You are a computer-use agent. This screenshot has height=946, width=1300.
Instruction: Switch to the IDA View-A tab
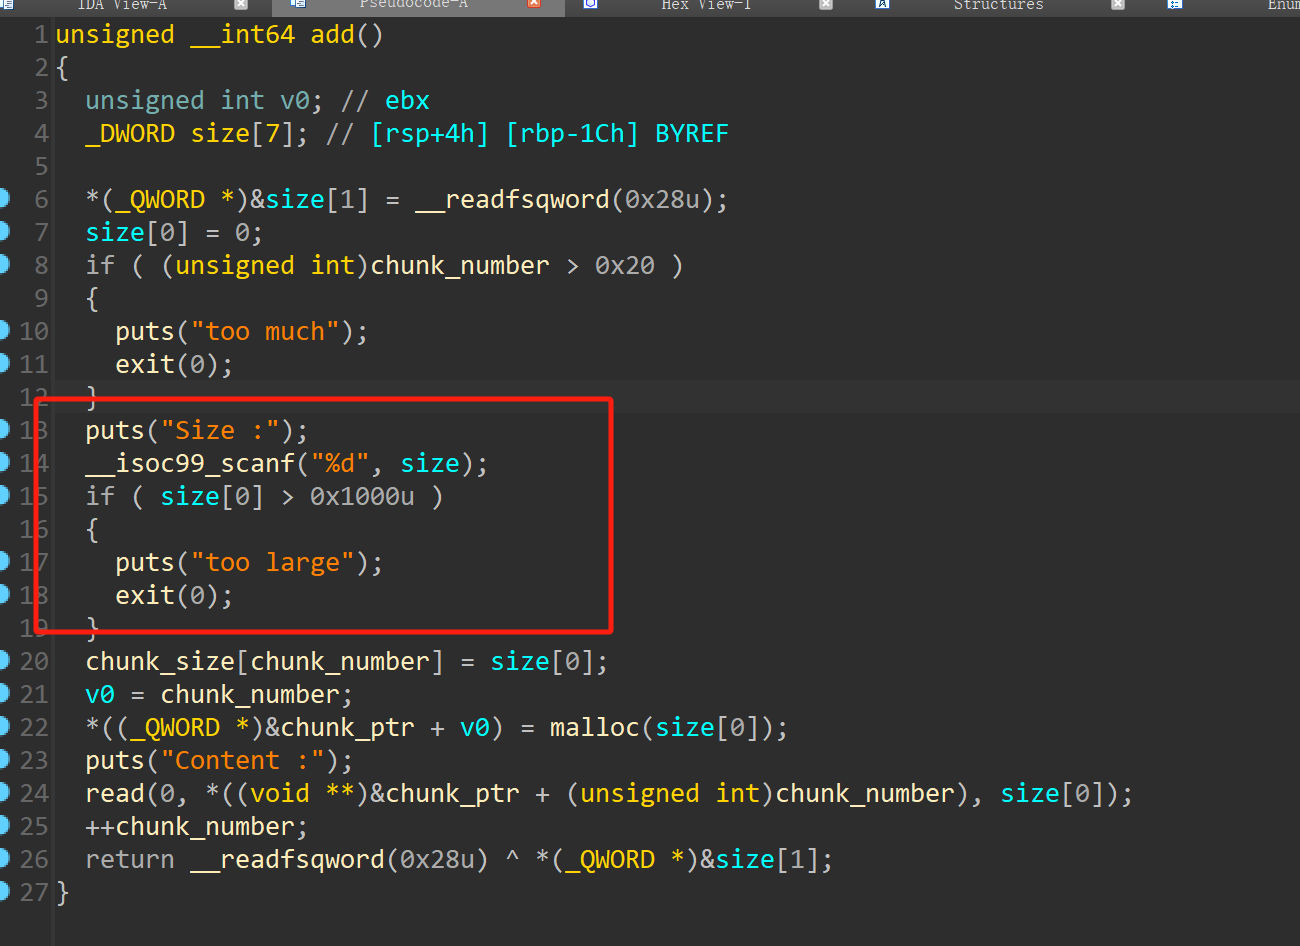coord(122,5)
